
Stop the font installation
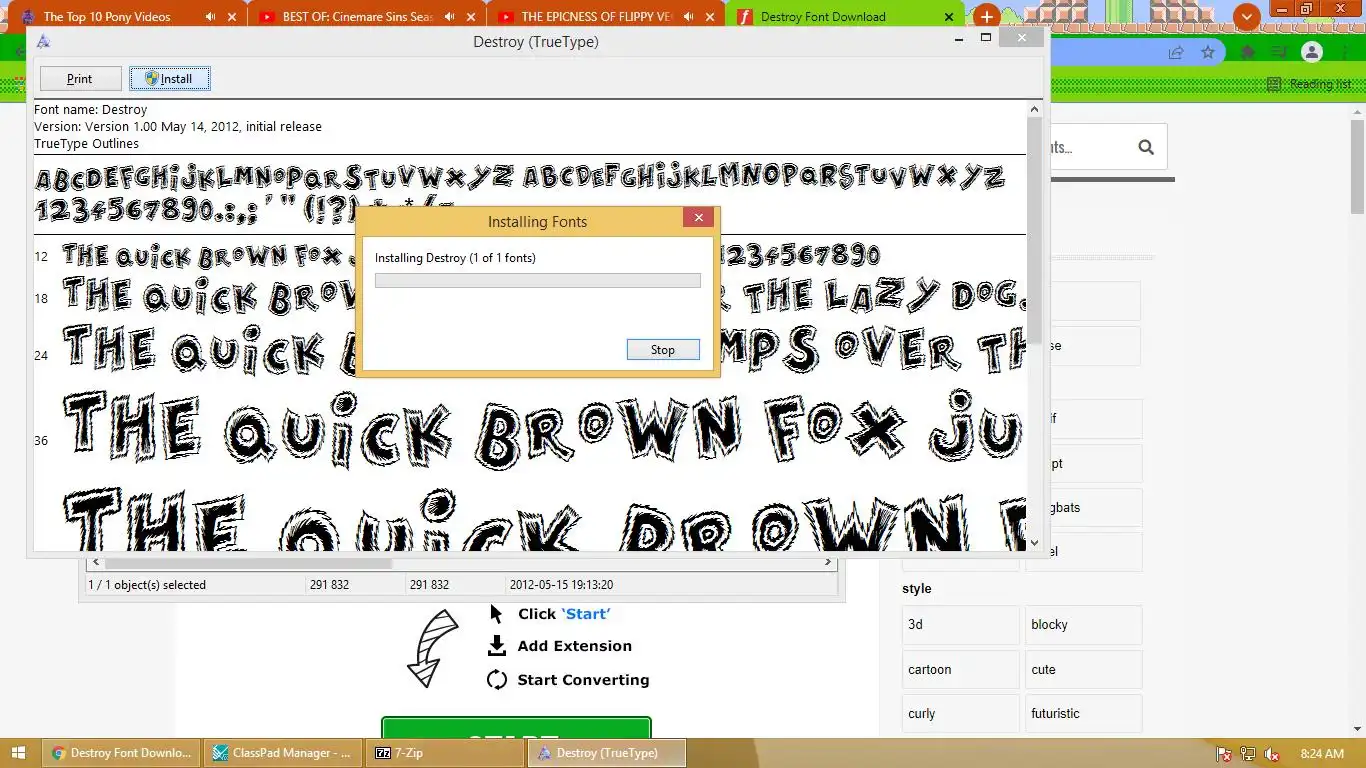pyautogui.click(x=663, y=350)
